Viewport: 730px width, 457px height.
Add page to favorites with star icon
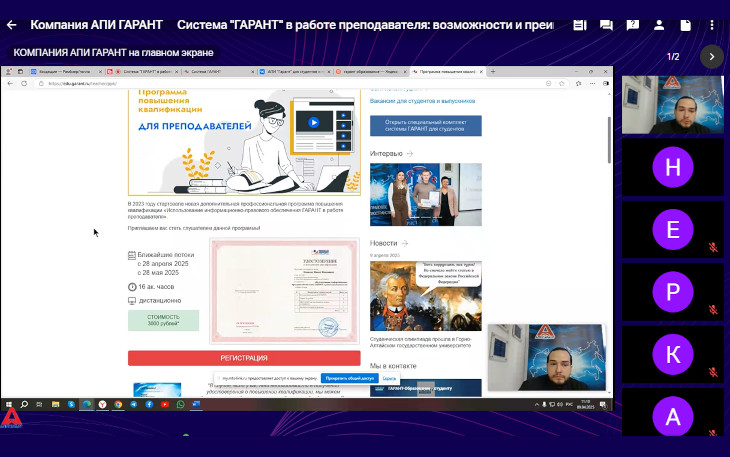coord(562,83)
